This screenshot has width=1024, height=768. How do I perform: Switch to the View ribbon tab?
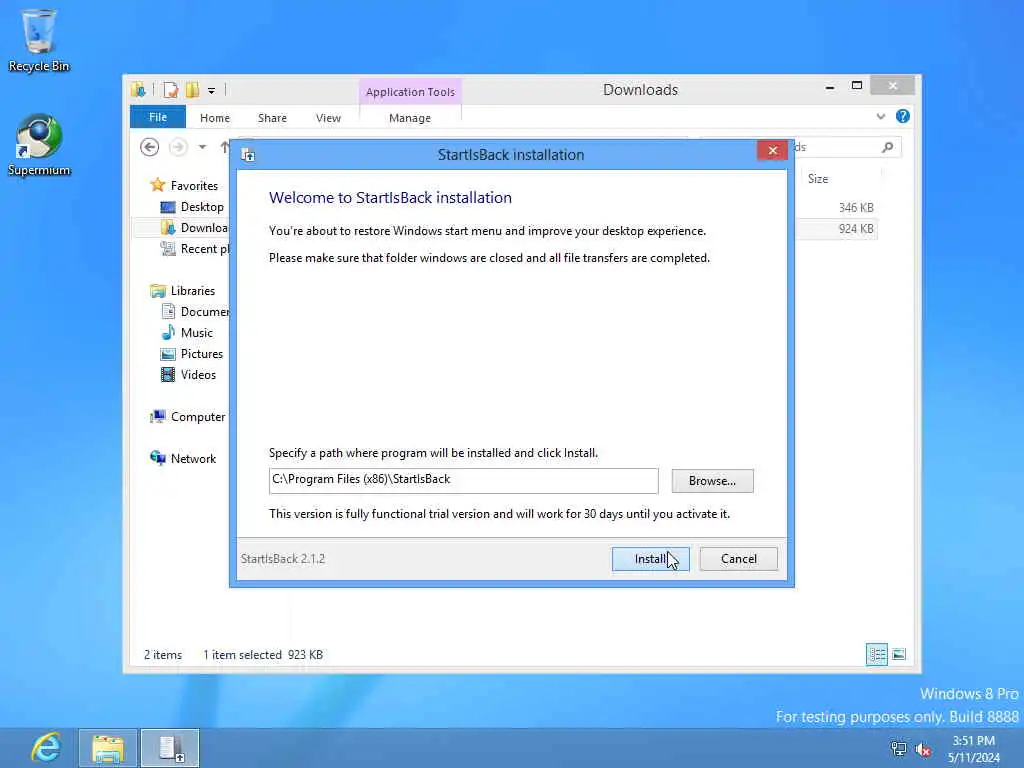328,118
